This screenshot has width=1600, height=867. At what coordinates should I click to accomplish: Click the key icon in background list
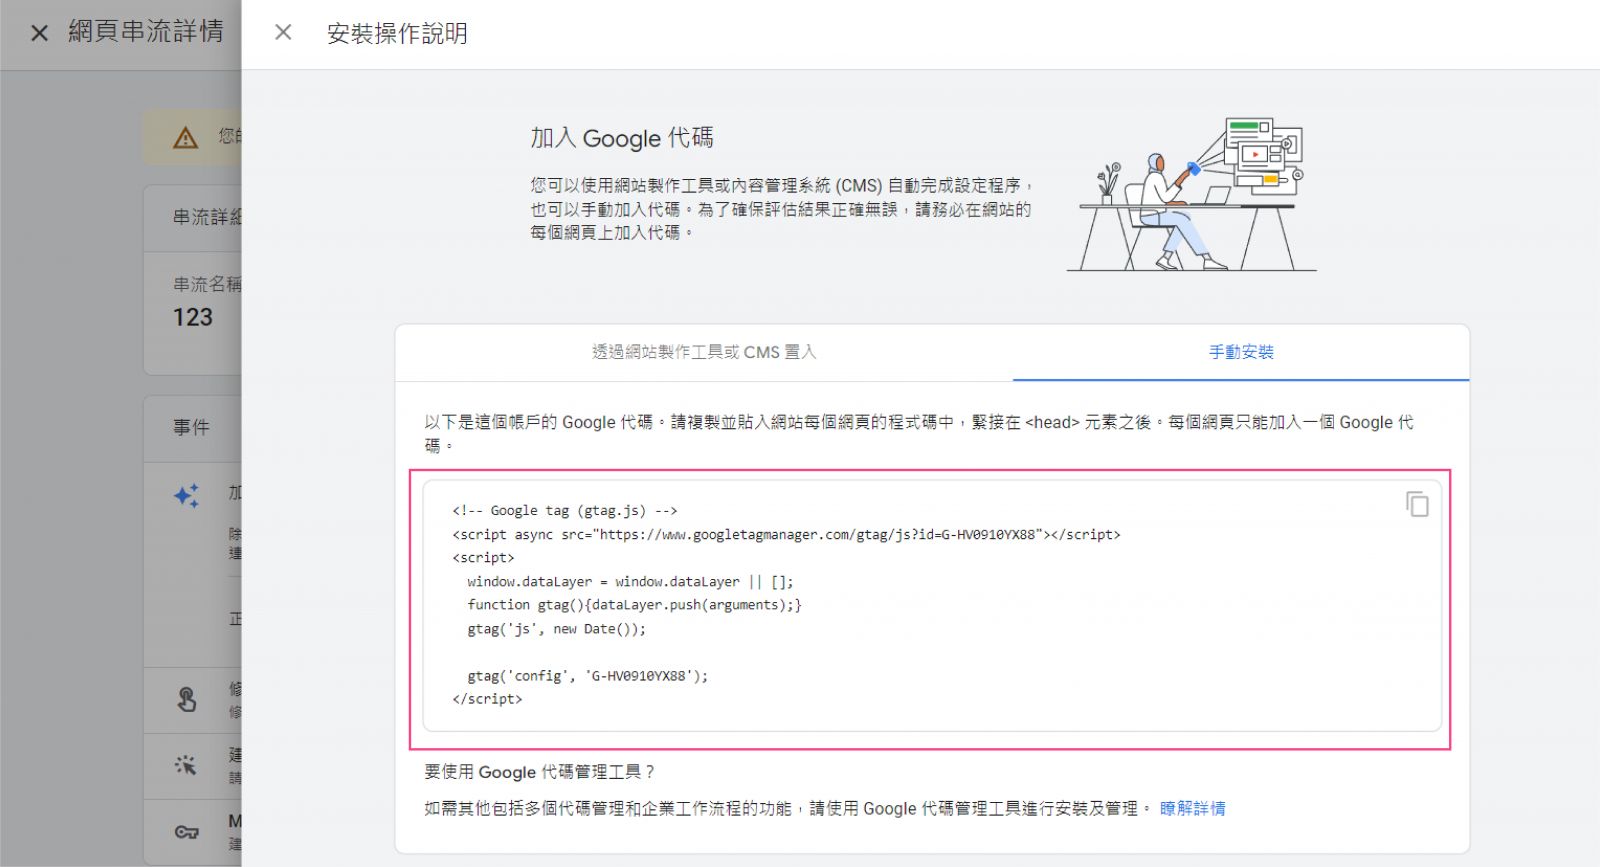pos(187,832)
